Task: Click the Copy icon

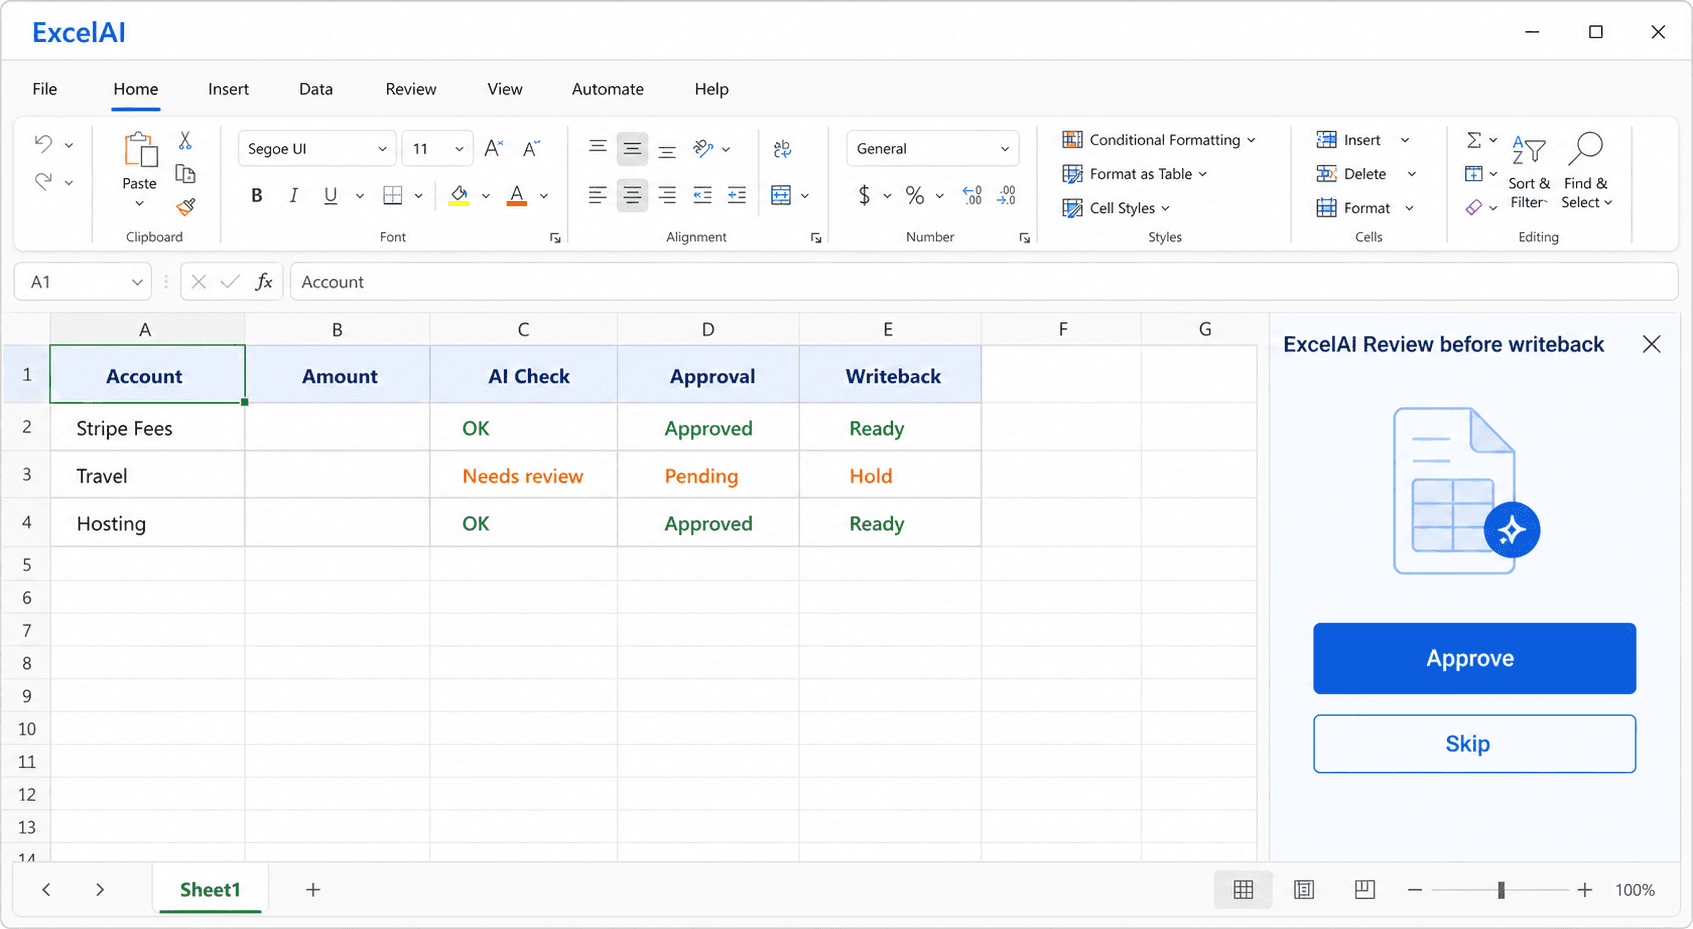Action: tap(185, 174)
